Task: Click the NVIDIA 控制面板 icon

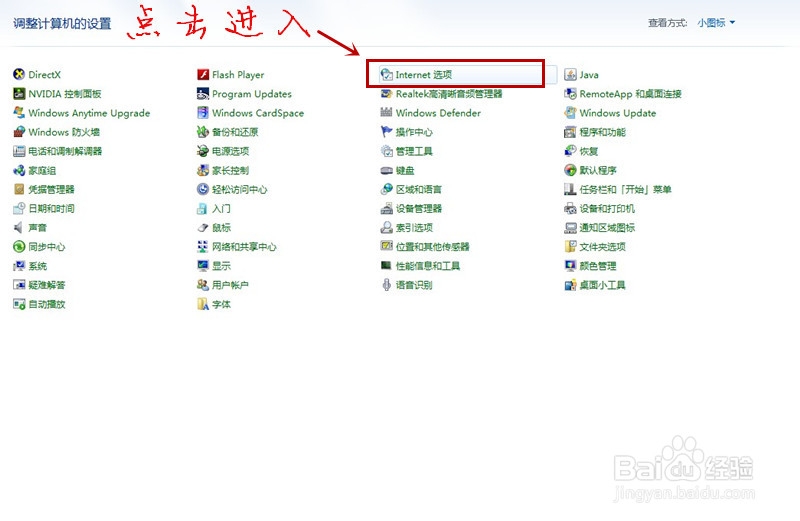Action: tap(19, 94)
